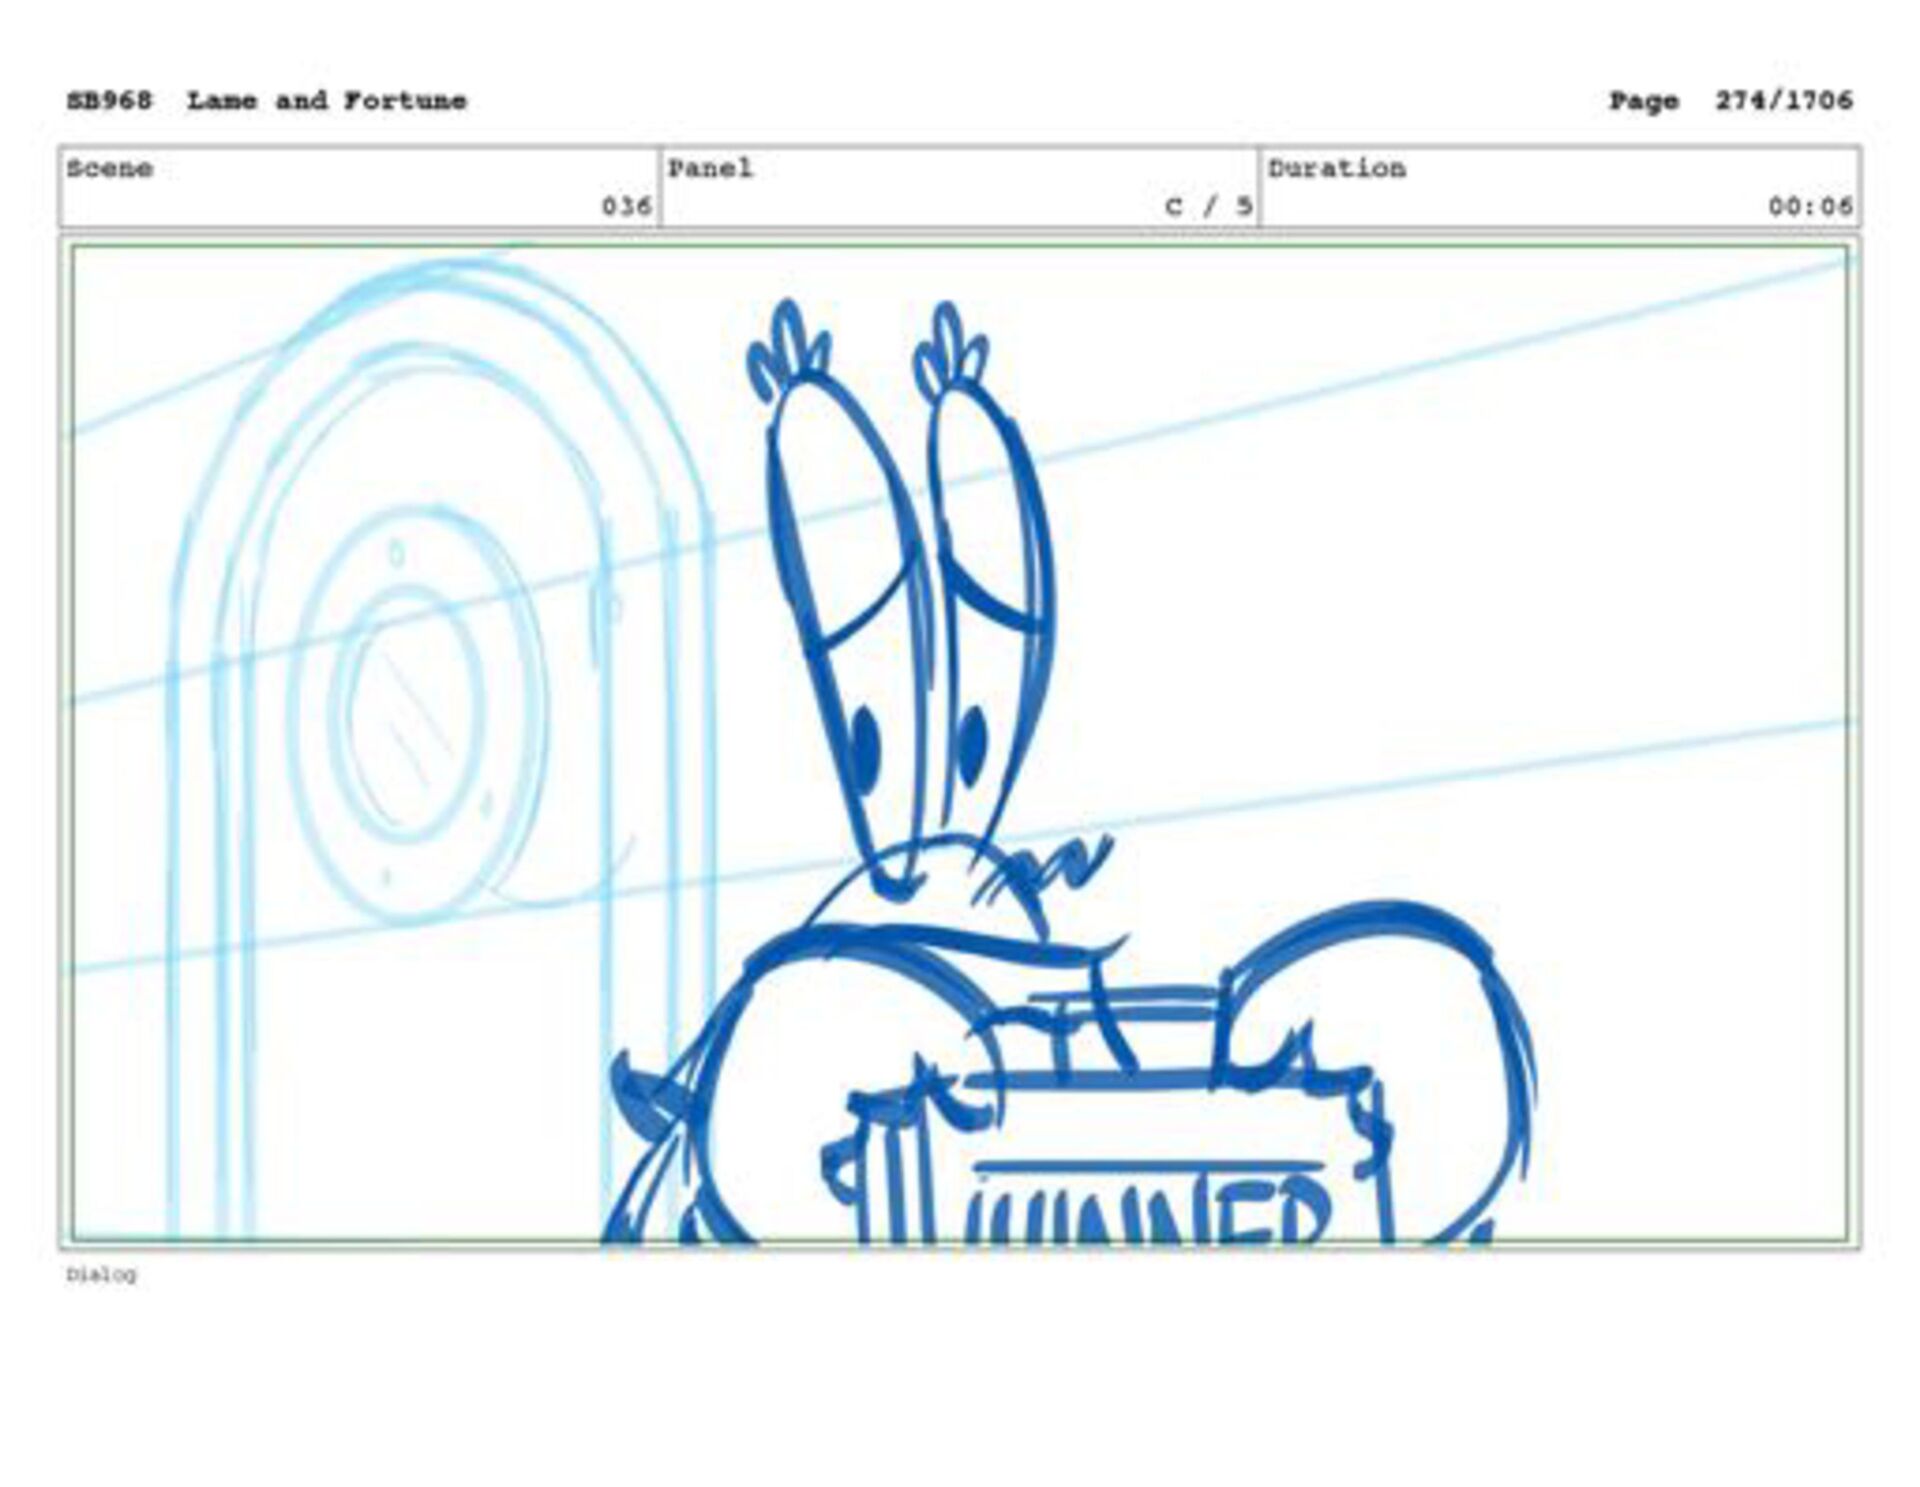Select the 'Duration' header label
The image size is (1920, 1487).
[1337, 168]
